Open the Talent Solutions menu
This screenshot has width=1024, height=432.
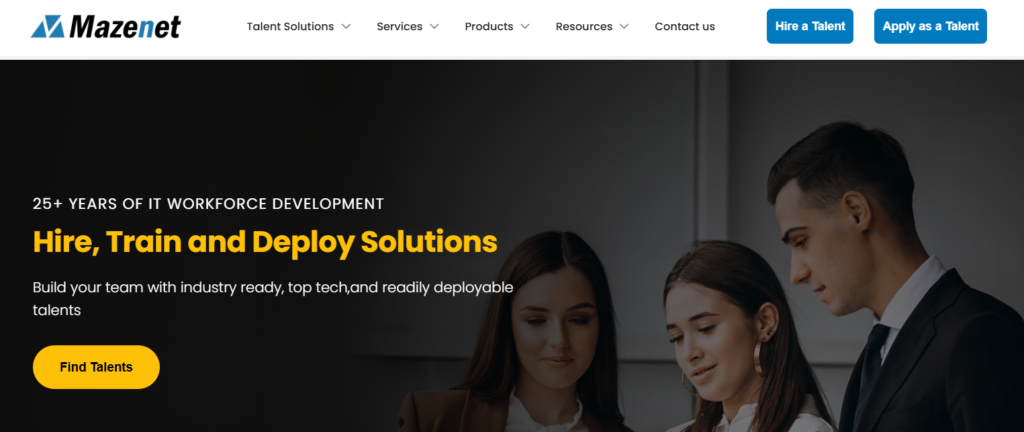[290, 27]
